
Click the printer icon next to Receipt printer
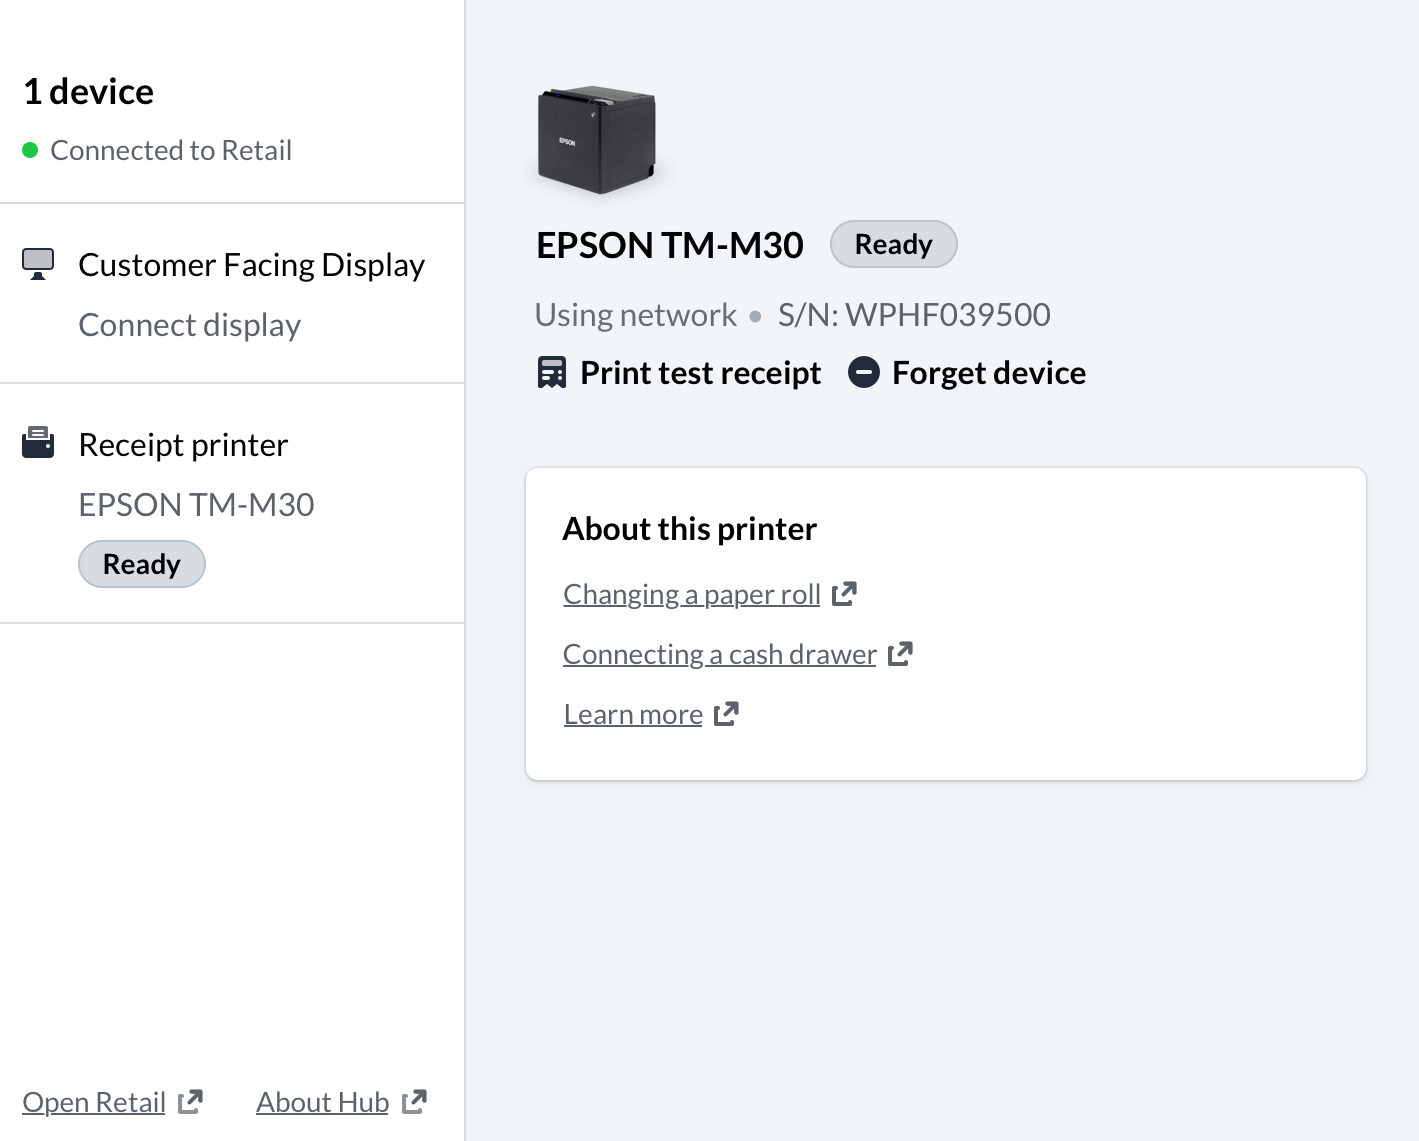pos(38,443)
